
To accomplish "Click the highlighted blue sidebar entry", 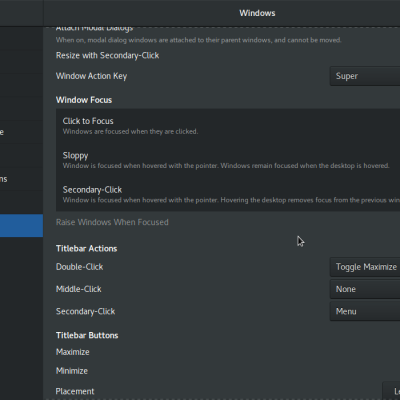I will [x=21, y=226].
